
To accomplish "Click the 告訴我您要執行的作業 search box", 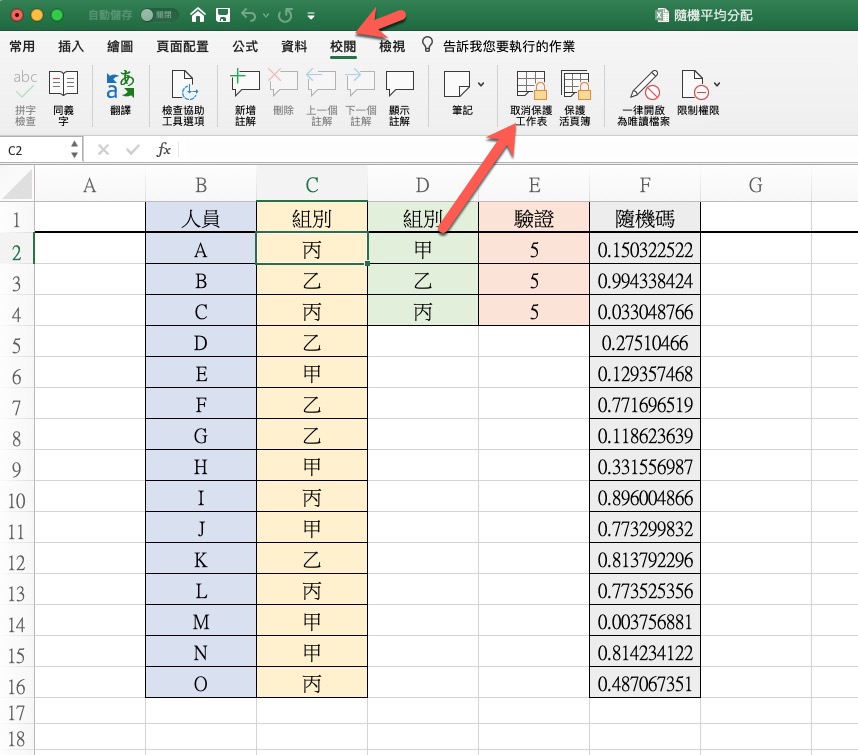I will pos(508,47).
